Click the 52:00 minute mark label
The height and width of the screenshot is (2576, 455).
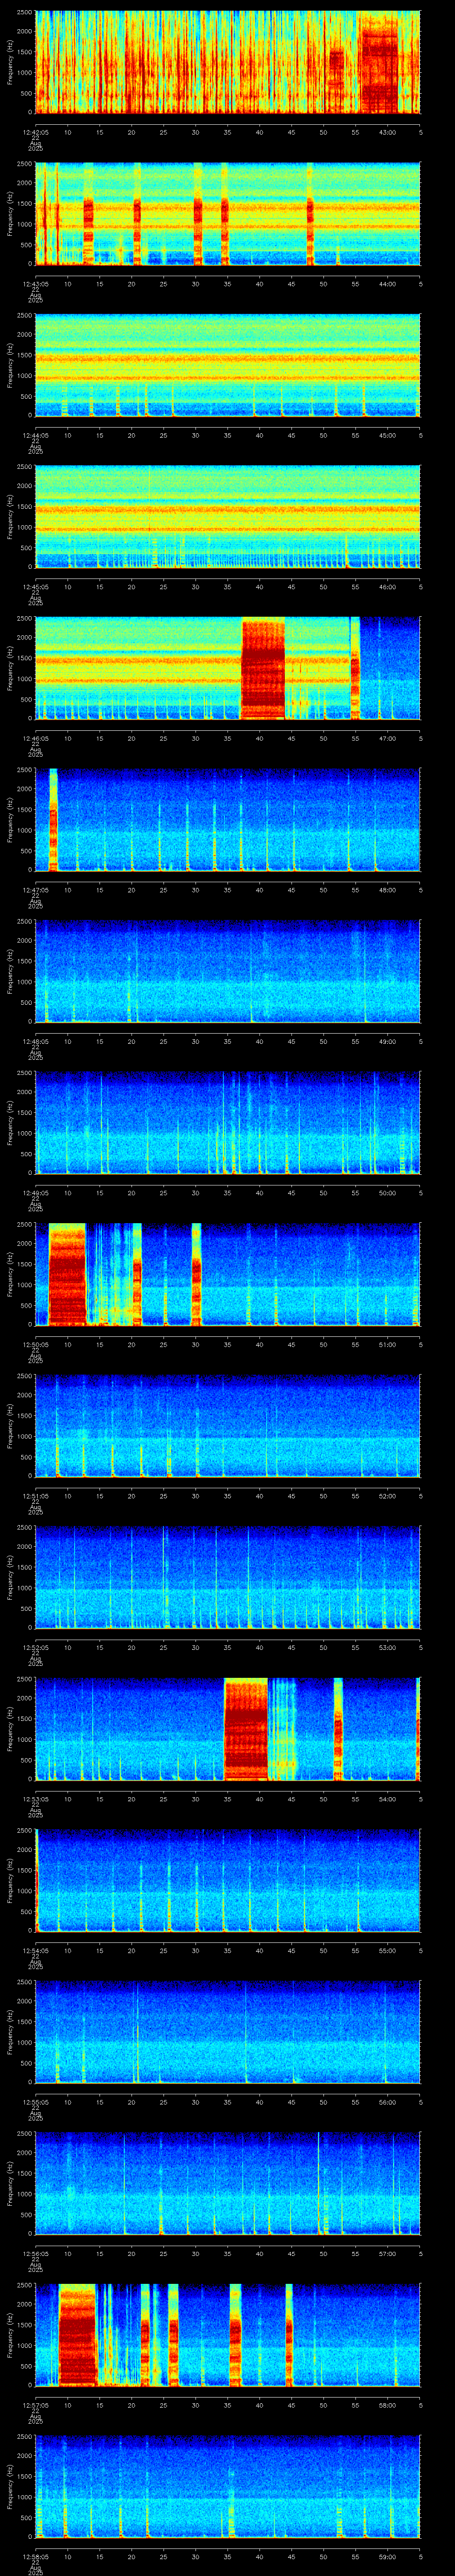(388, 1496)
